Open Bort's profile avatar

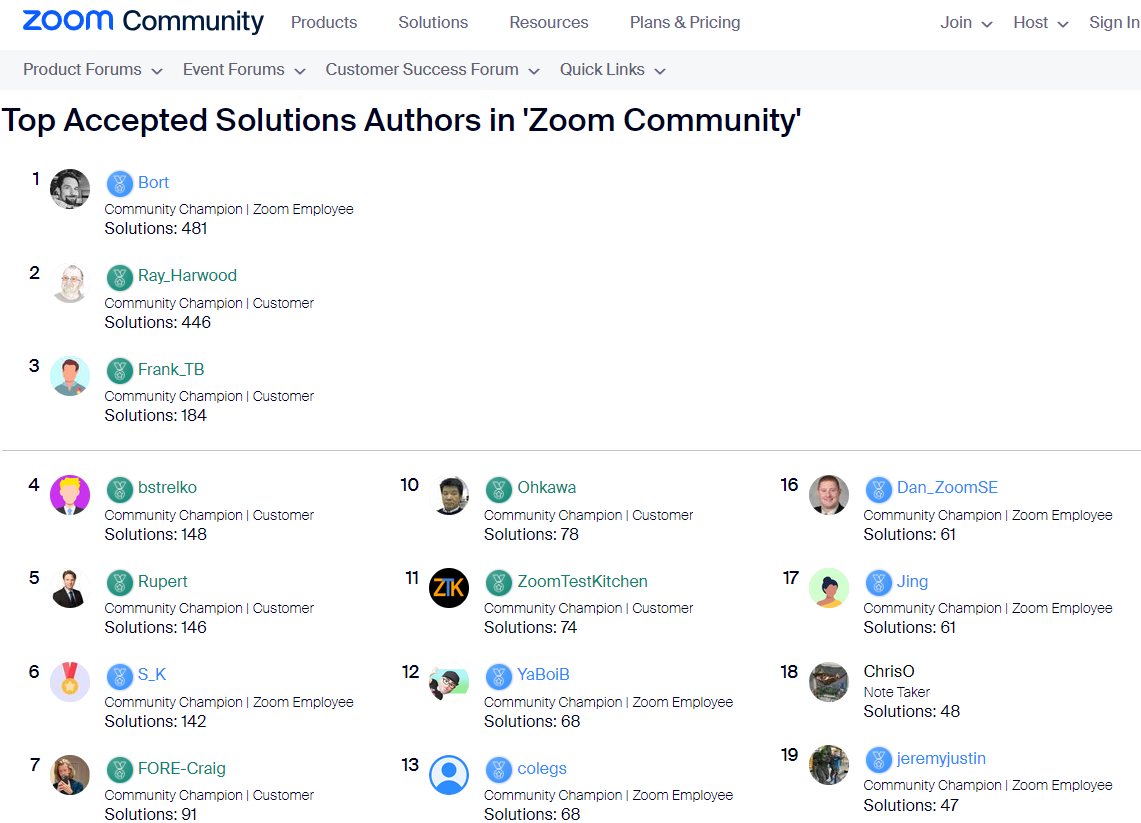point(70,188)
